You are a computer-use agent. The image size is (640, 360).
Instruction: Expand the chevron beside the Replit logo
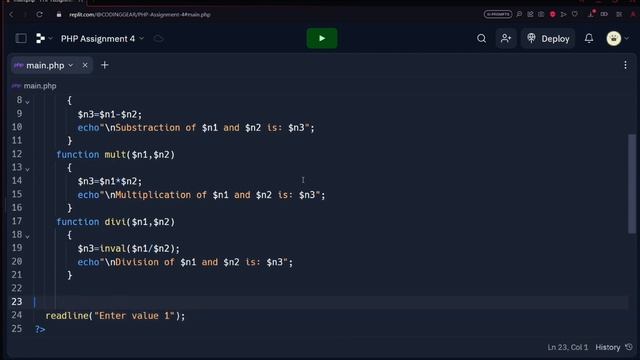(x=50, y=38)
